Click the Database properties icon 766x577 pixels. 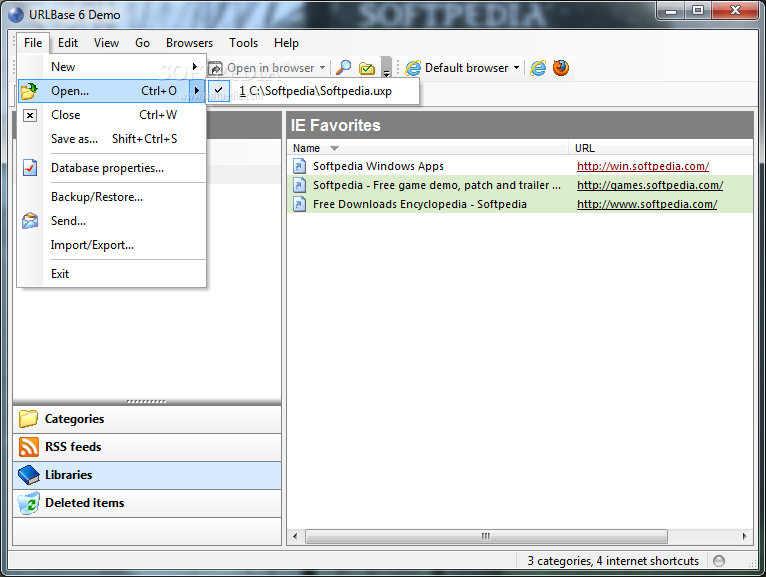point(30,168)
